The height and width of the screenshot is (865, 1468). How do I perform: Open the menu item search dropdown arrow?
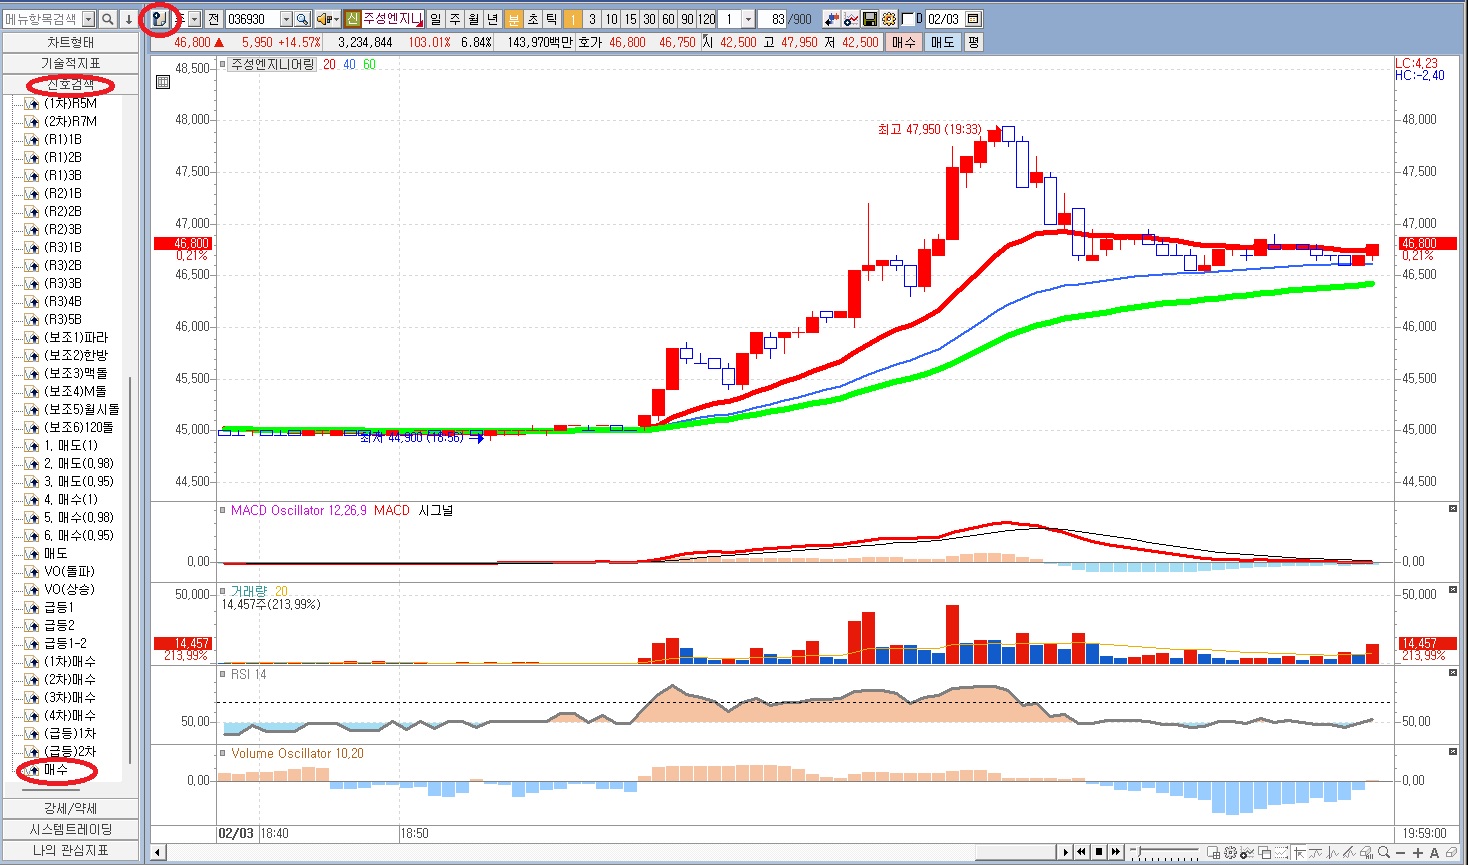88,19
